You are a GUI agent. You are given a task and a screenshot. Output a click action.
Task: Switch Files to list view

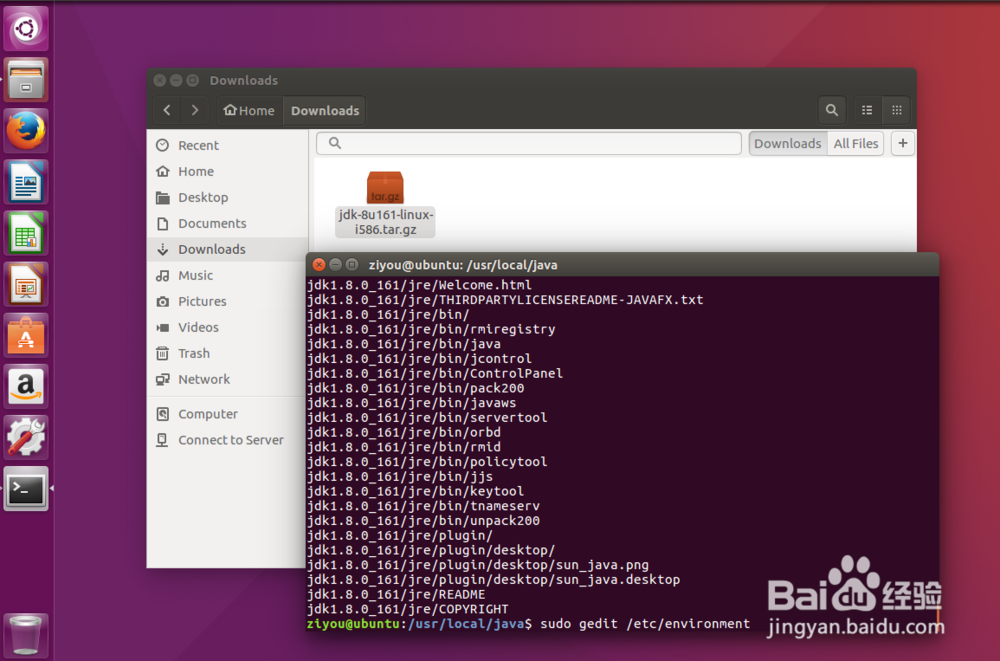click(867, 110)
